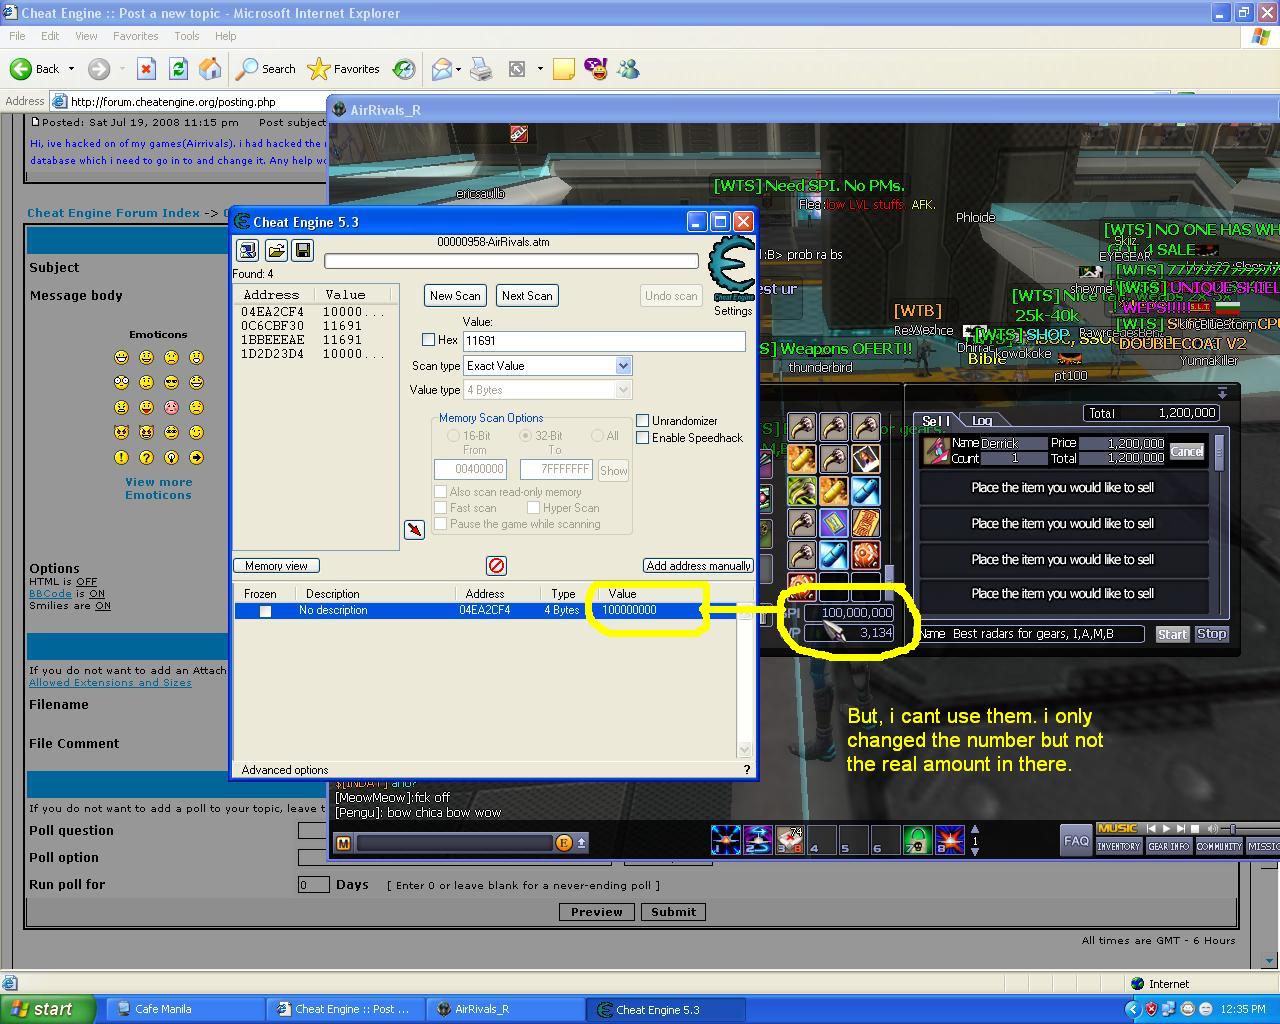Click the Next Scan button
Image resolution: width=1280 pixels, height=1024 pixels.
527,296
